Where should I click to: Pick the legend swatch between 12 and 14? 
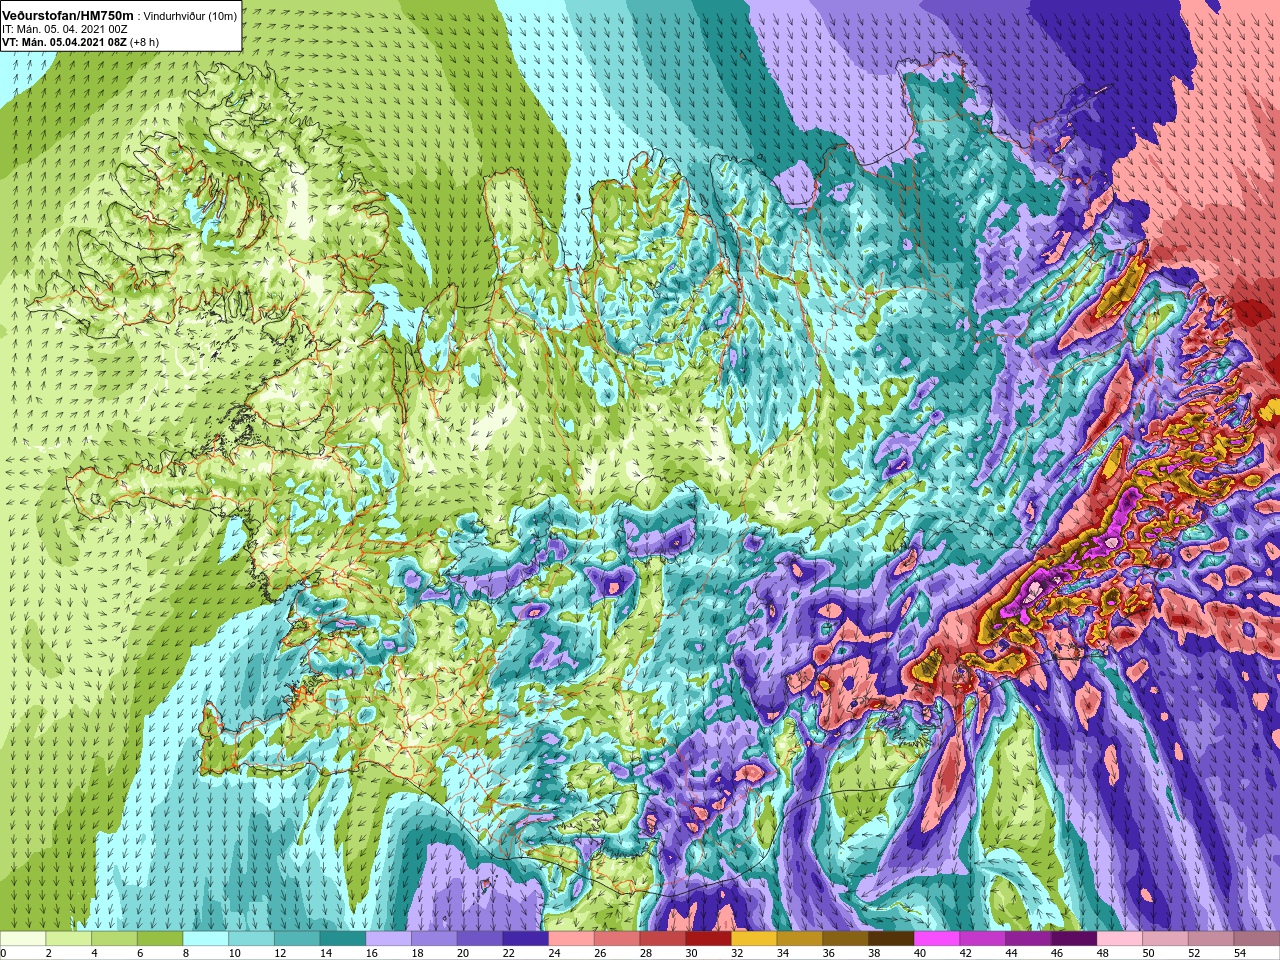tap(297, 939)
